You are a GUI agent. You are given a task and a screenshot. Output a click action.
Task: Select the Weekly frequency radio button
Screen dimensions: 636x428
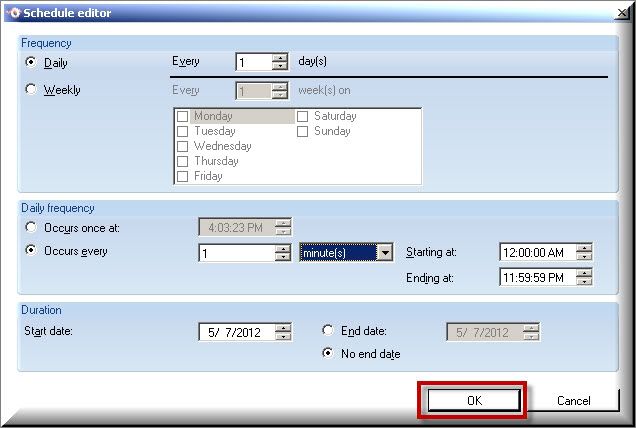coord(31,89)
